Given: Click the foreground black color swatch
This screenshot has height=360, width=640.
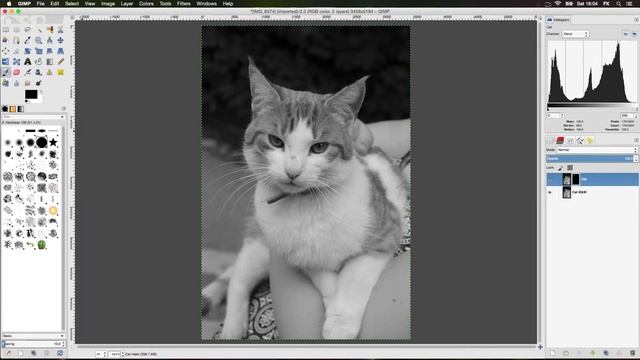Looking at the screenshot, I should click(x=31, y=94).
